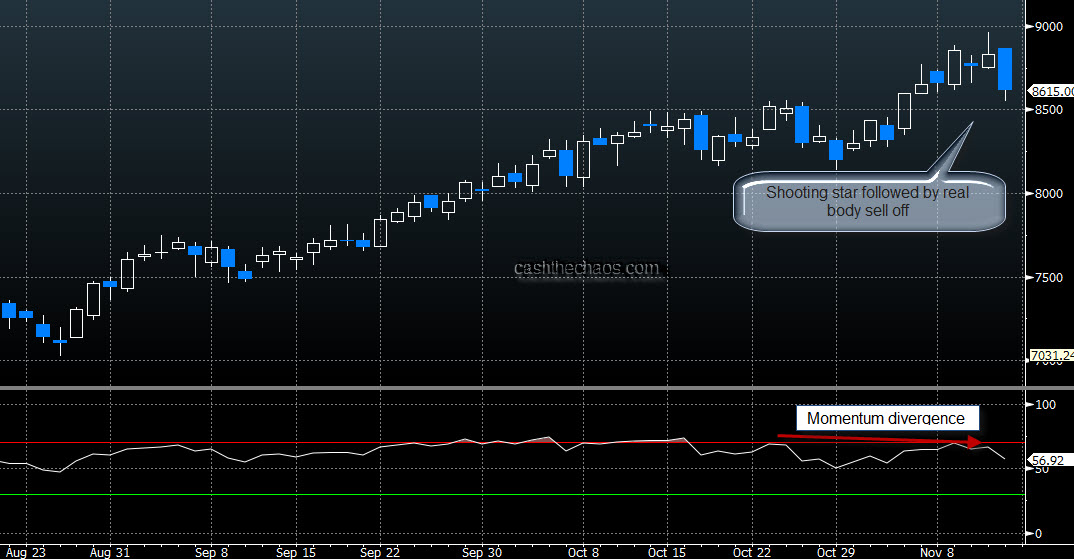Click the 100 level on the momentum axis
This screenshot has width=1074, height=559.
[1045, 404]
